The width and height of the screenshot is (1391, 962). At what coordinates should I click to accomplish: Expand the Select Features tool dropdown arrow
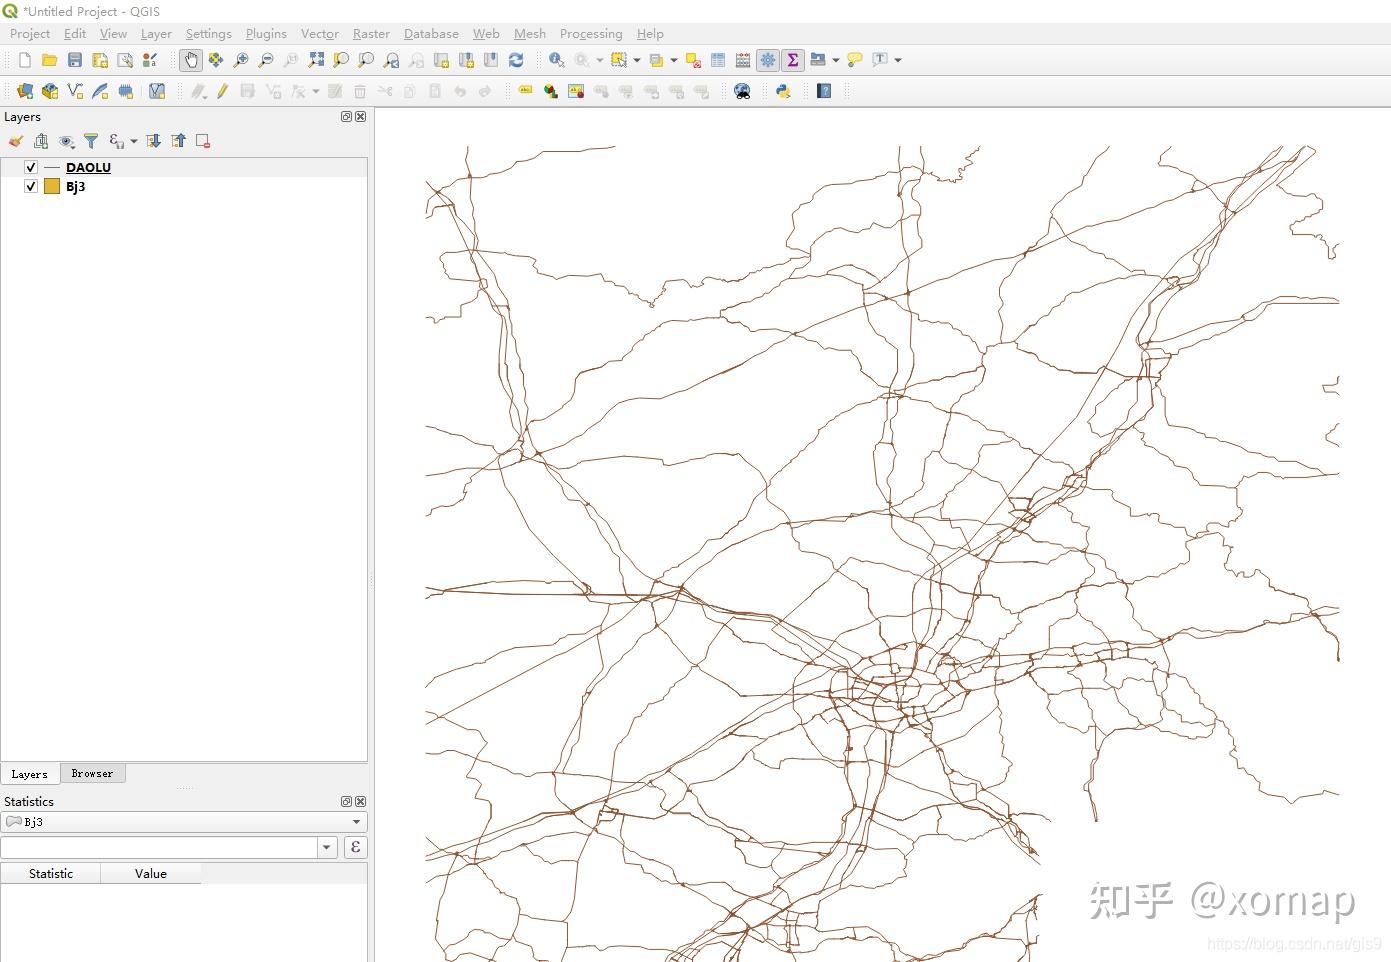pyautogui.click(x=637, y=60)
